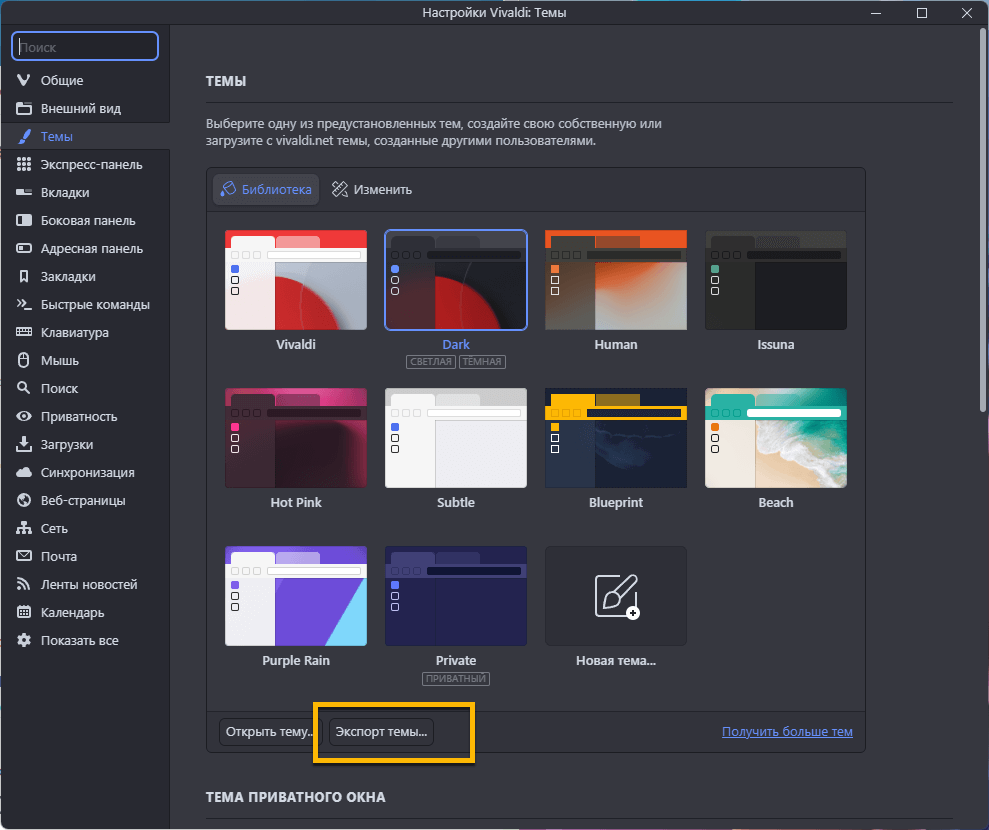The height and width of the screenshot is (830, 989).
Task: Click the globe icon beside Веб-страницы
Action: [x=23, y=500]
